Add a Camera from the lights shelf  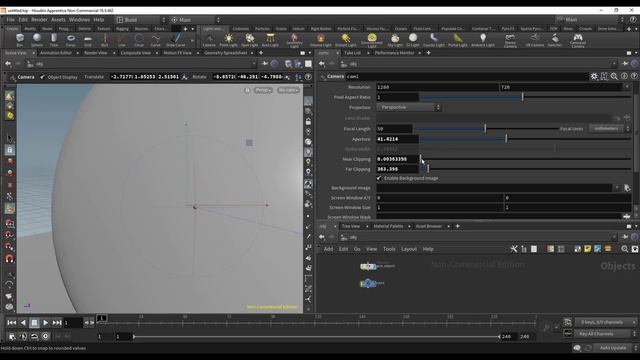pyautogui.click(x=209, y=40)
